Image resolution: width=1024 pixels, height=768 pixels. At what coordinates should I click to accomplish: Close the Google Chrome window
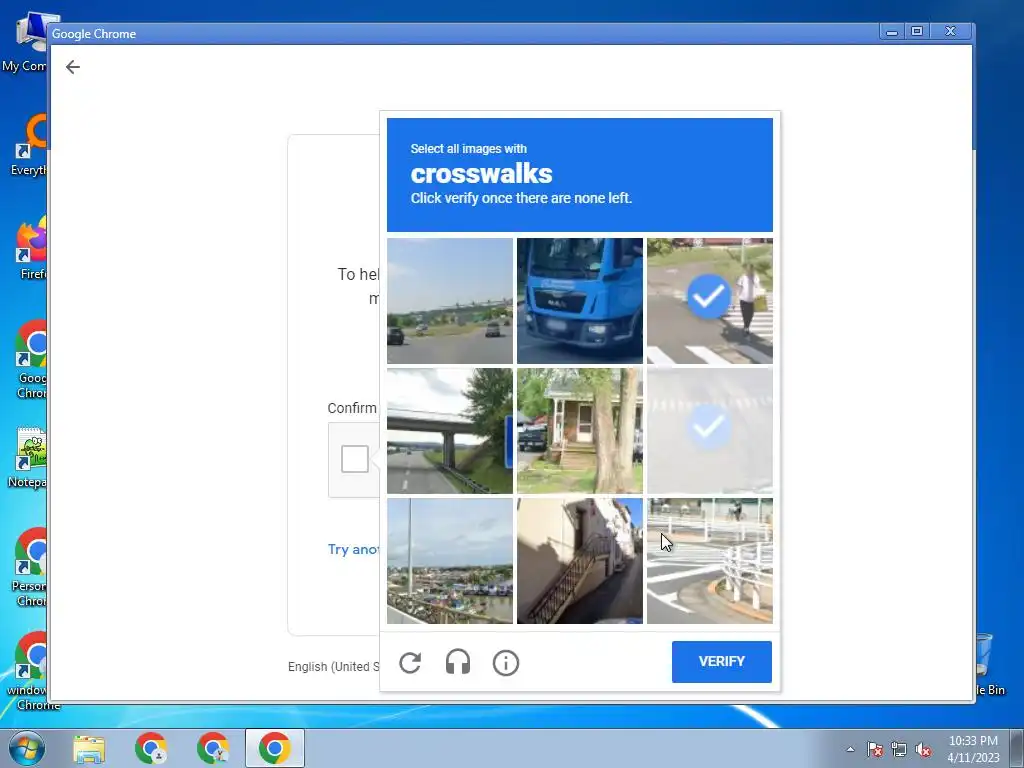pos(950,31)
